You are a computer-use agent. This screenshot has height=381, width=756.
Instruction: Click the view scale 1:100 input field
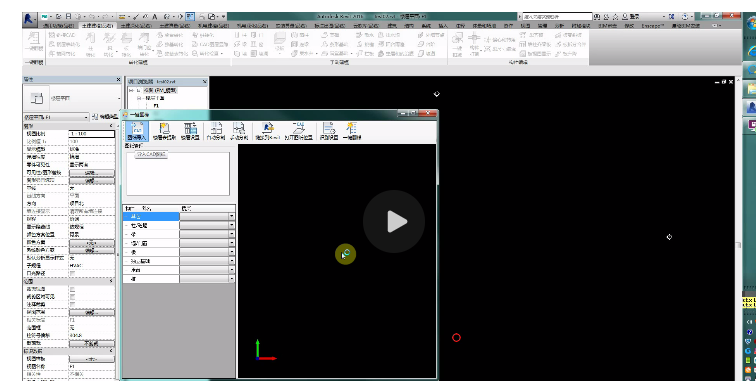pyautogui.click(x=92, y=134)
